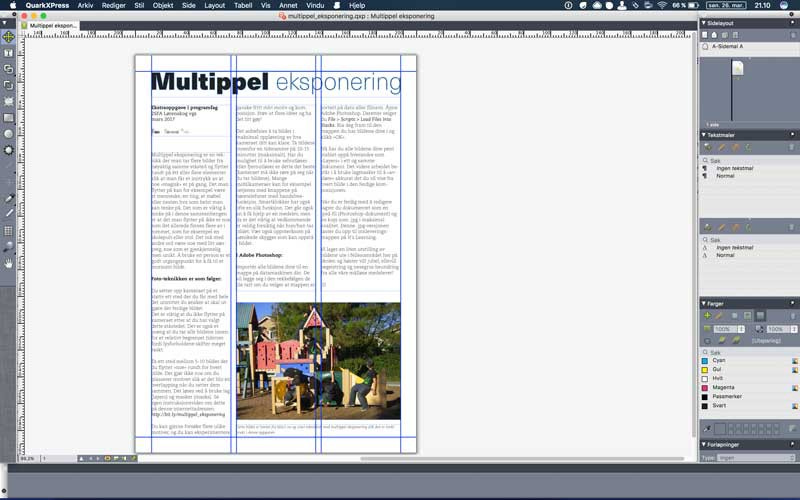Select the Gul color swatch
800x500 pixels.
[x=705, y=369]
